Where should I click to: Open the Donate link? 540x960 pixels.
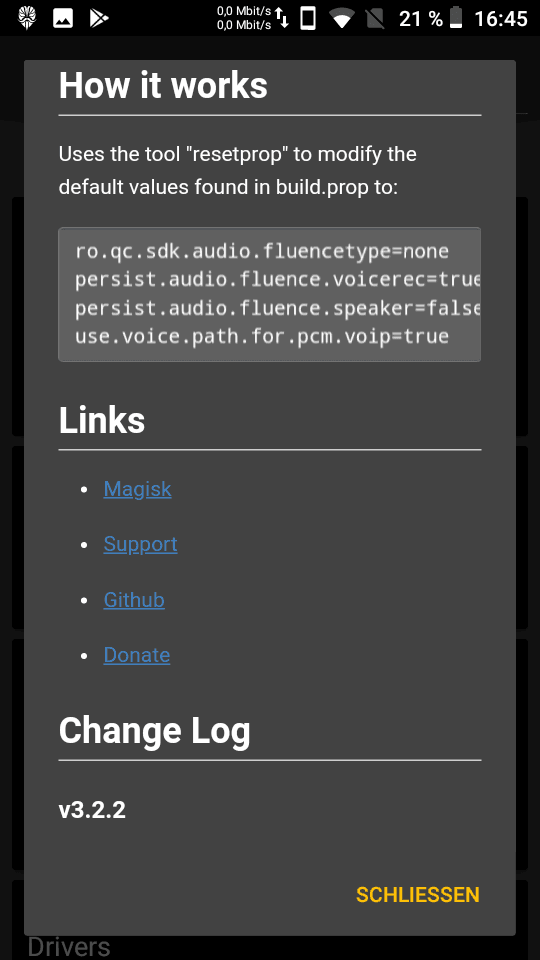[x=137, y=654]
